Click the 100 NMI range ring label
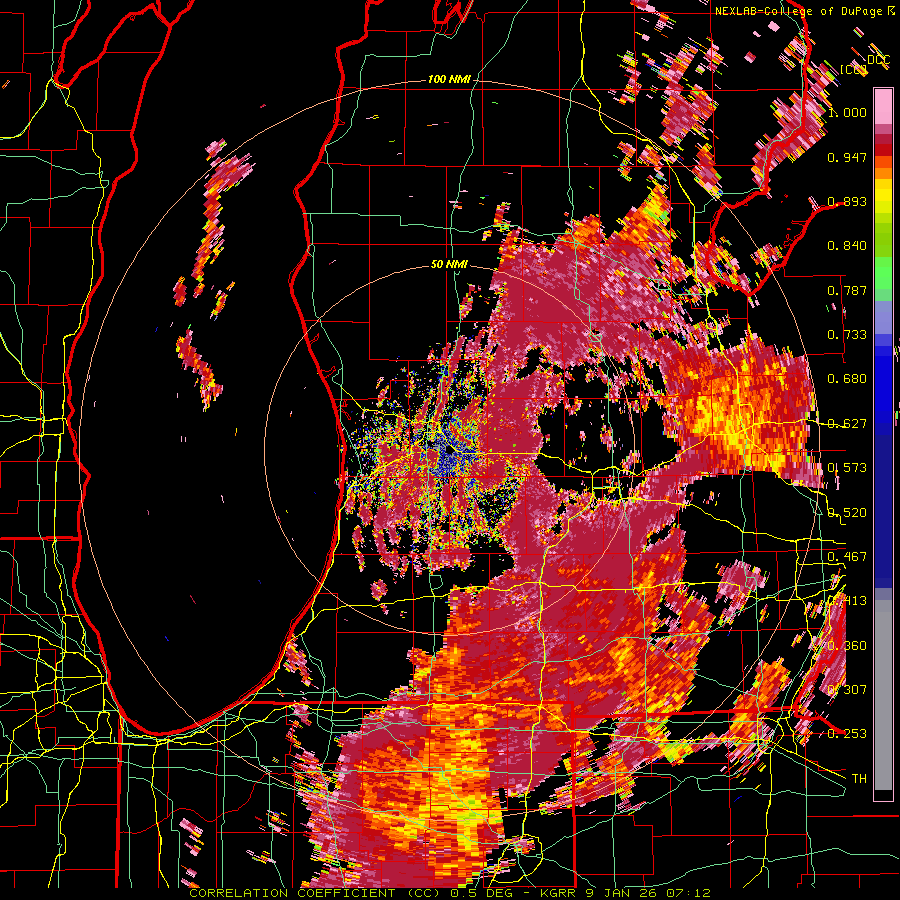Screen dimensions: 900x900 (448, 79)
